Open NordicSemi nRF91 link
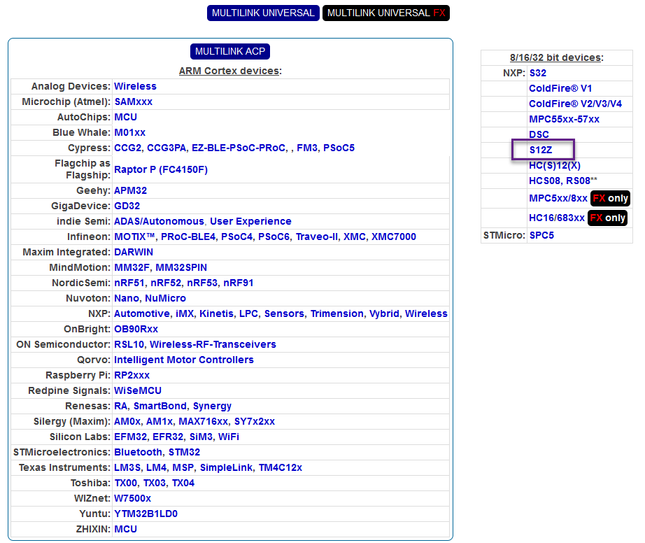The height and width of the screenshot is (543, 645). coord(238,283)
